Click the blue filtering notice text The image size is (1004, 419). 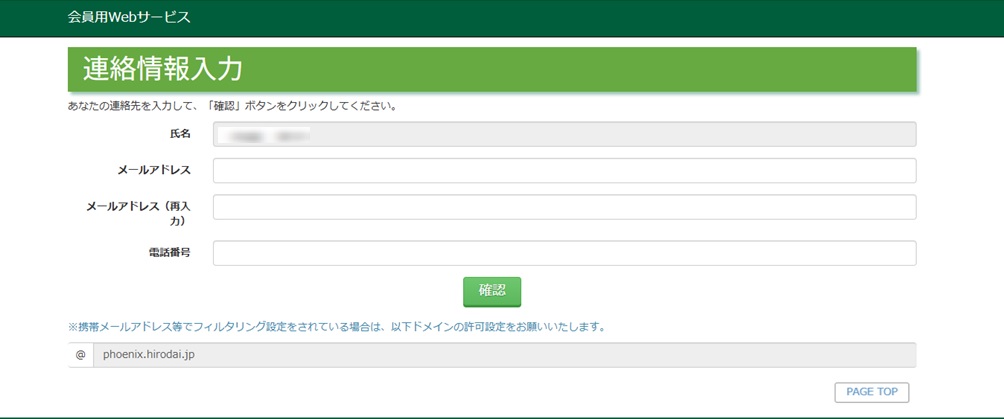coord(336,327)
